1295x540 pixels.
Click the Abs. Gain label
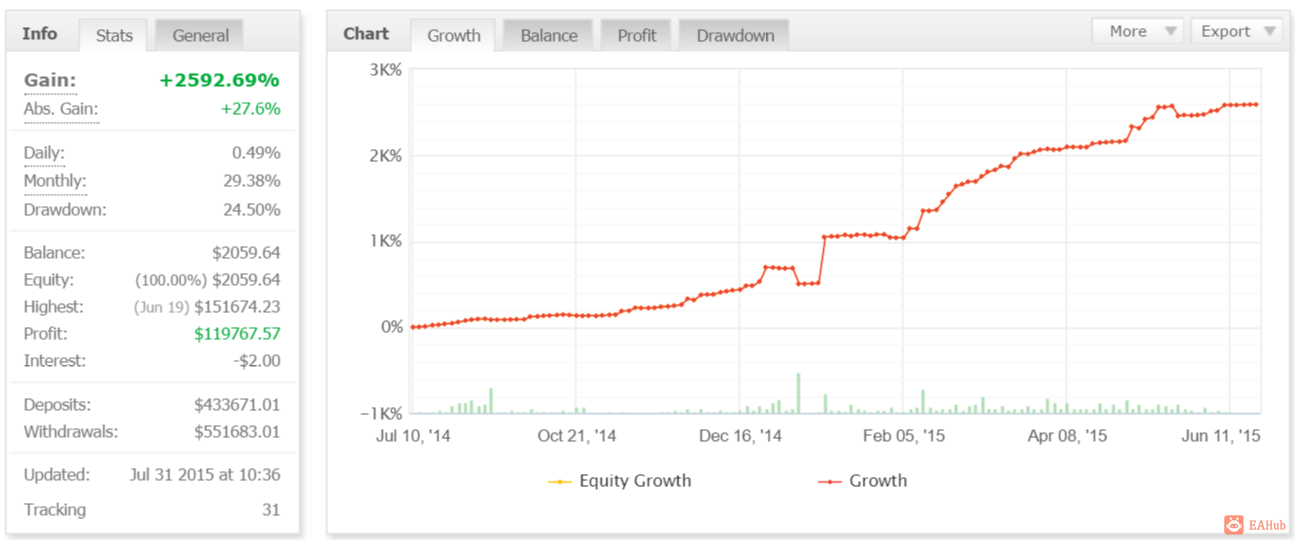click(x=61, y=108)
